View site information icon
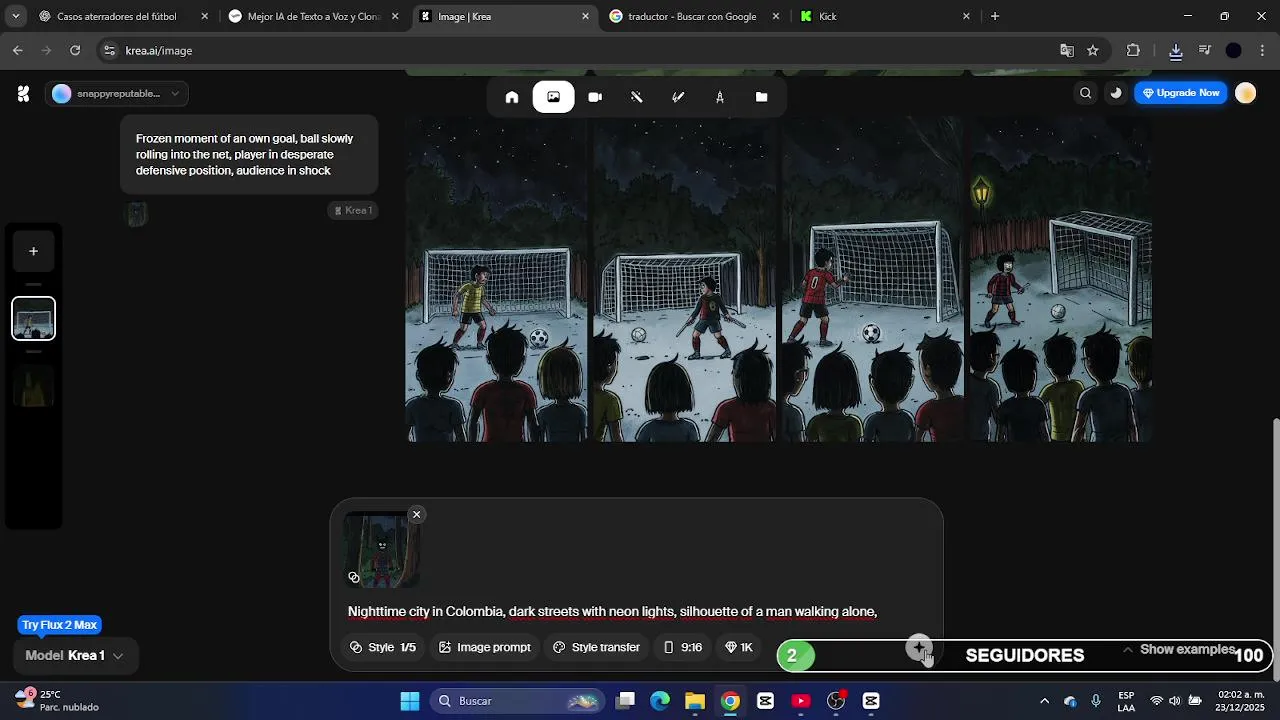The height and width of the screenshot is (720, 1280). [x=109, y=50]
